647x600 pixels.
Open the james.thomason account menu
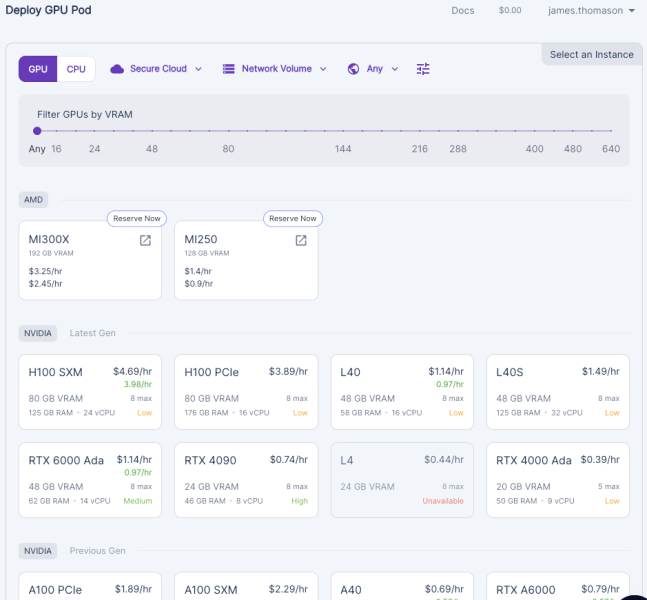pyautogui.click(x=591, y=11)
